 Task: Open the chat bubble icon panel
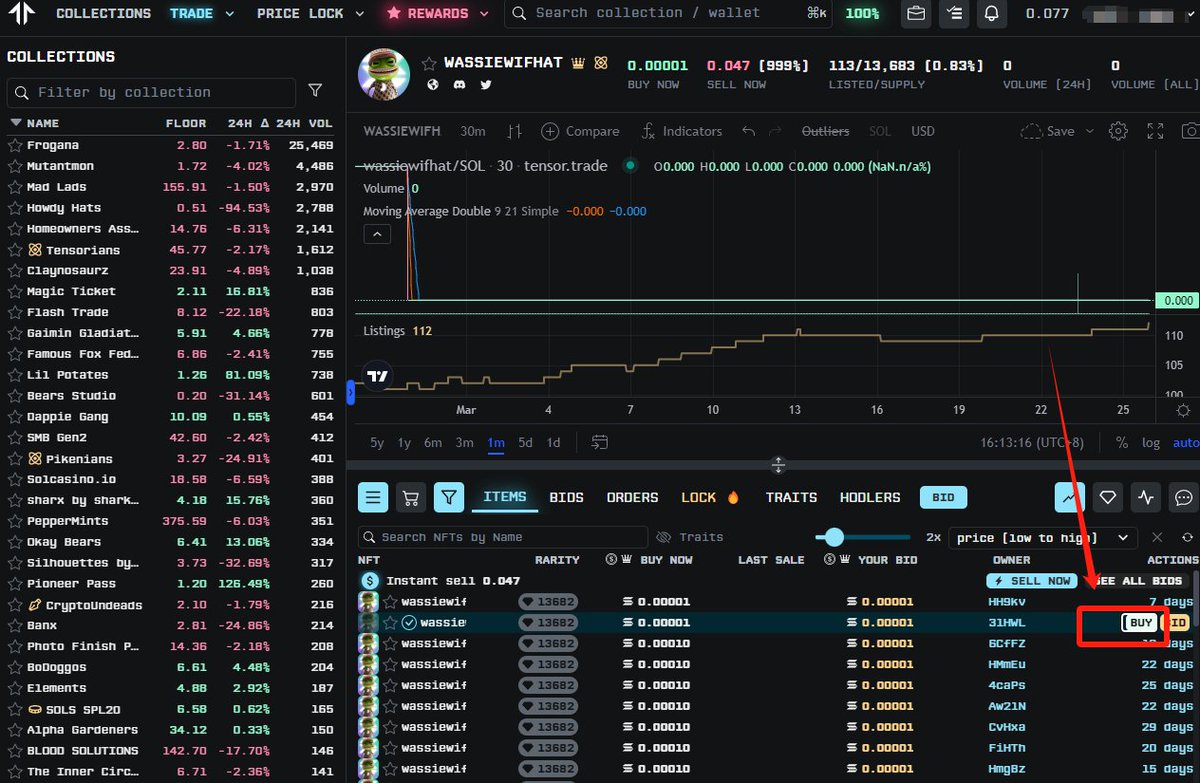tap(1184, 497)
